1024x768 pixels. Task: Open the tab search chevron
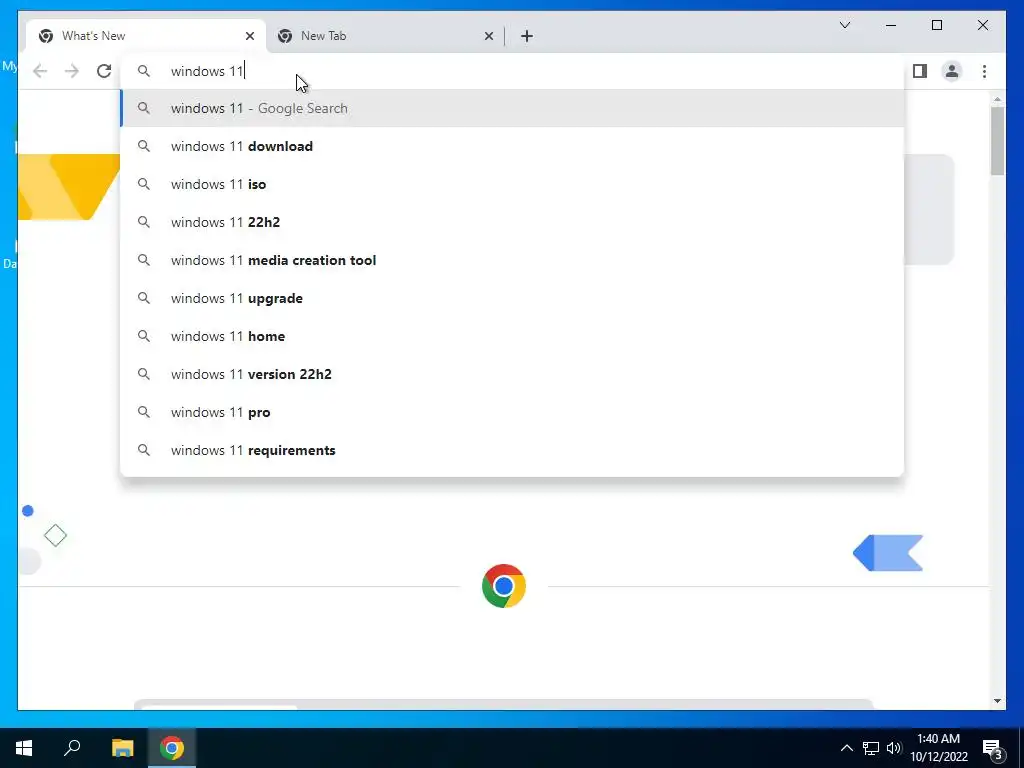click(x=844, y=25)
